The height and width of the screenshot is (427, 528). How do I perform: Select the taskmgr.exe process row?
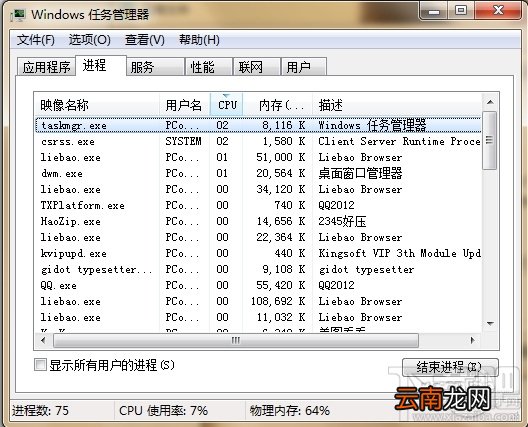[258, 125]
